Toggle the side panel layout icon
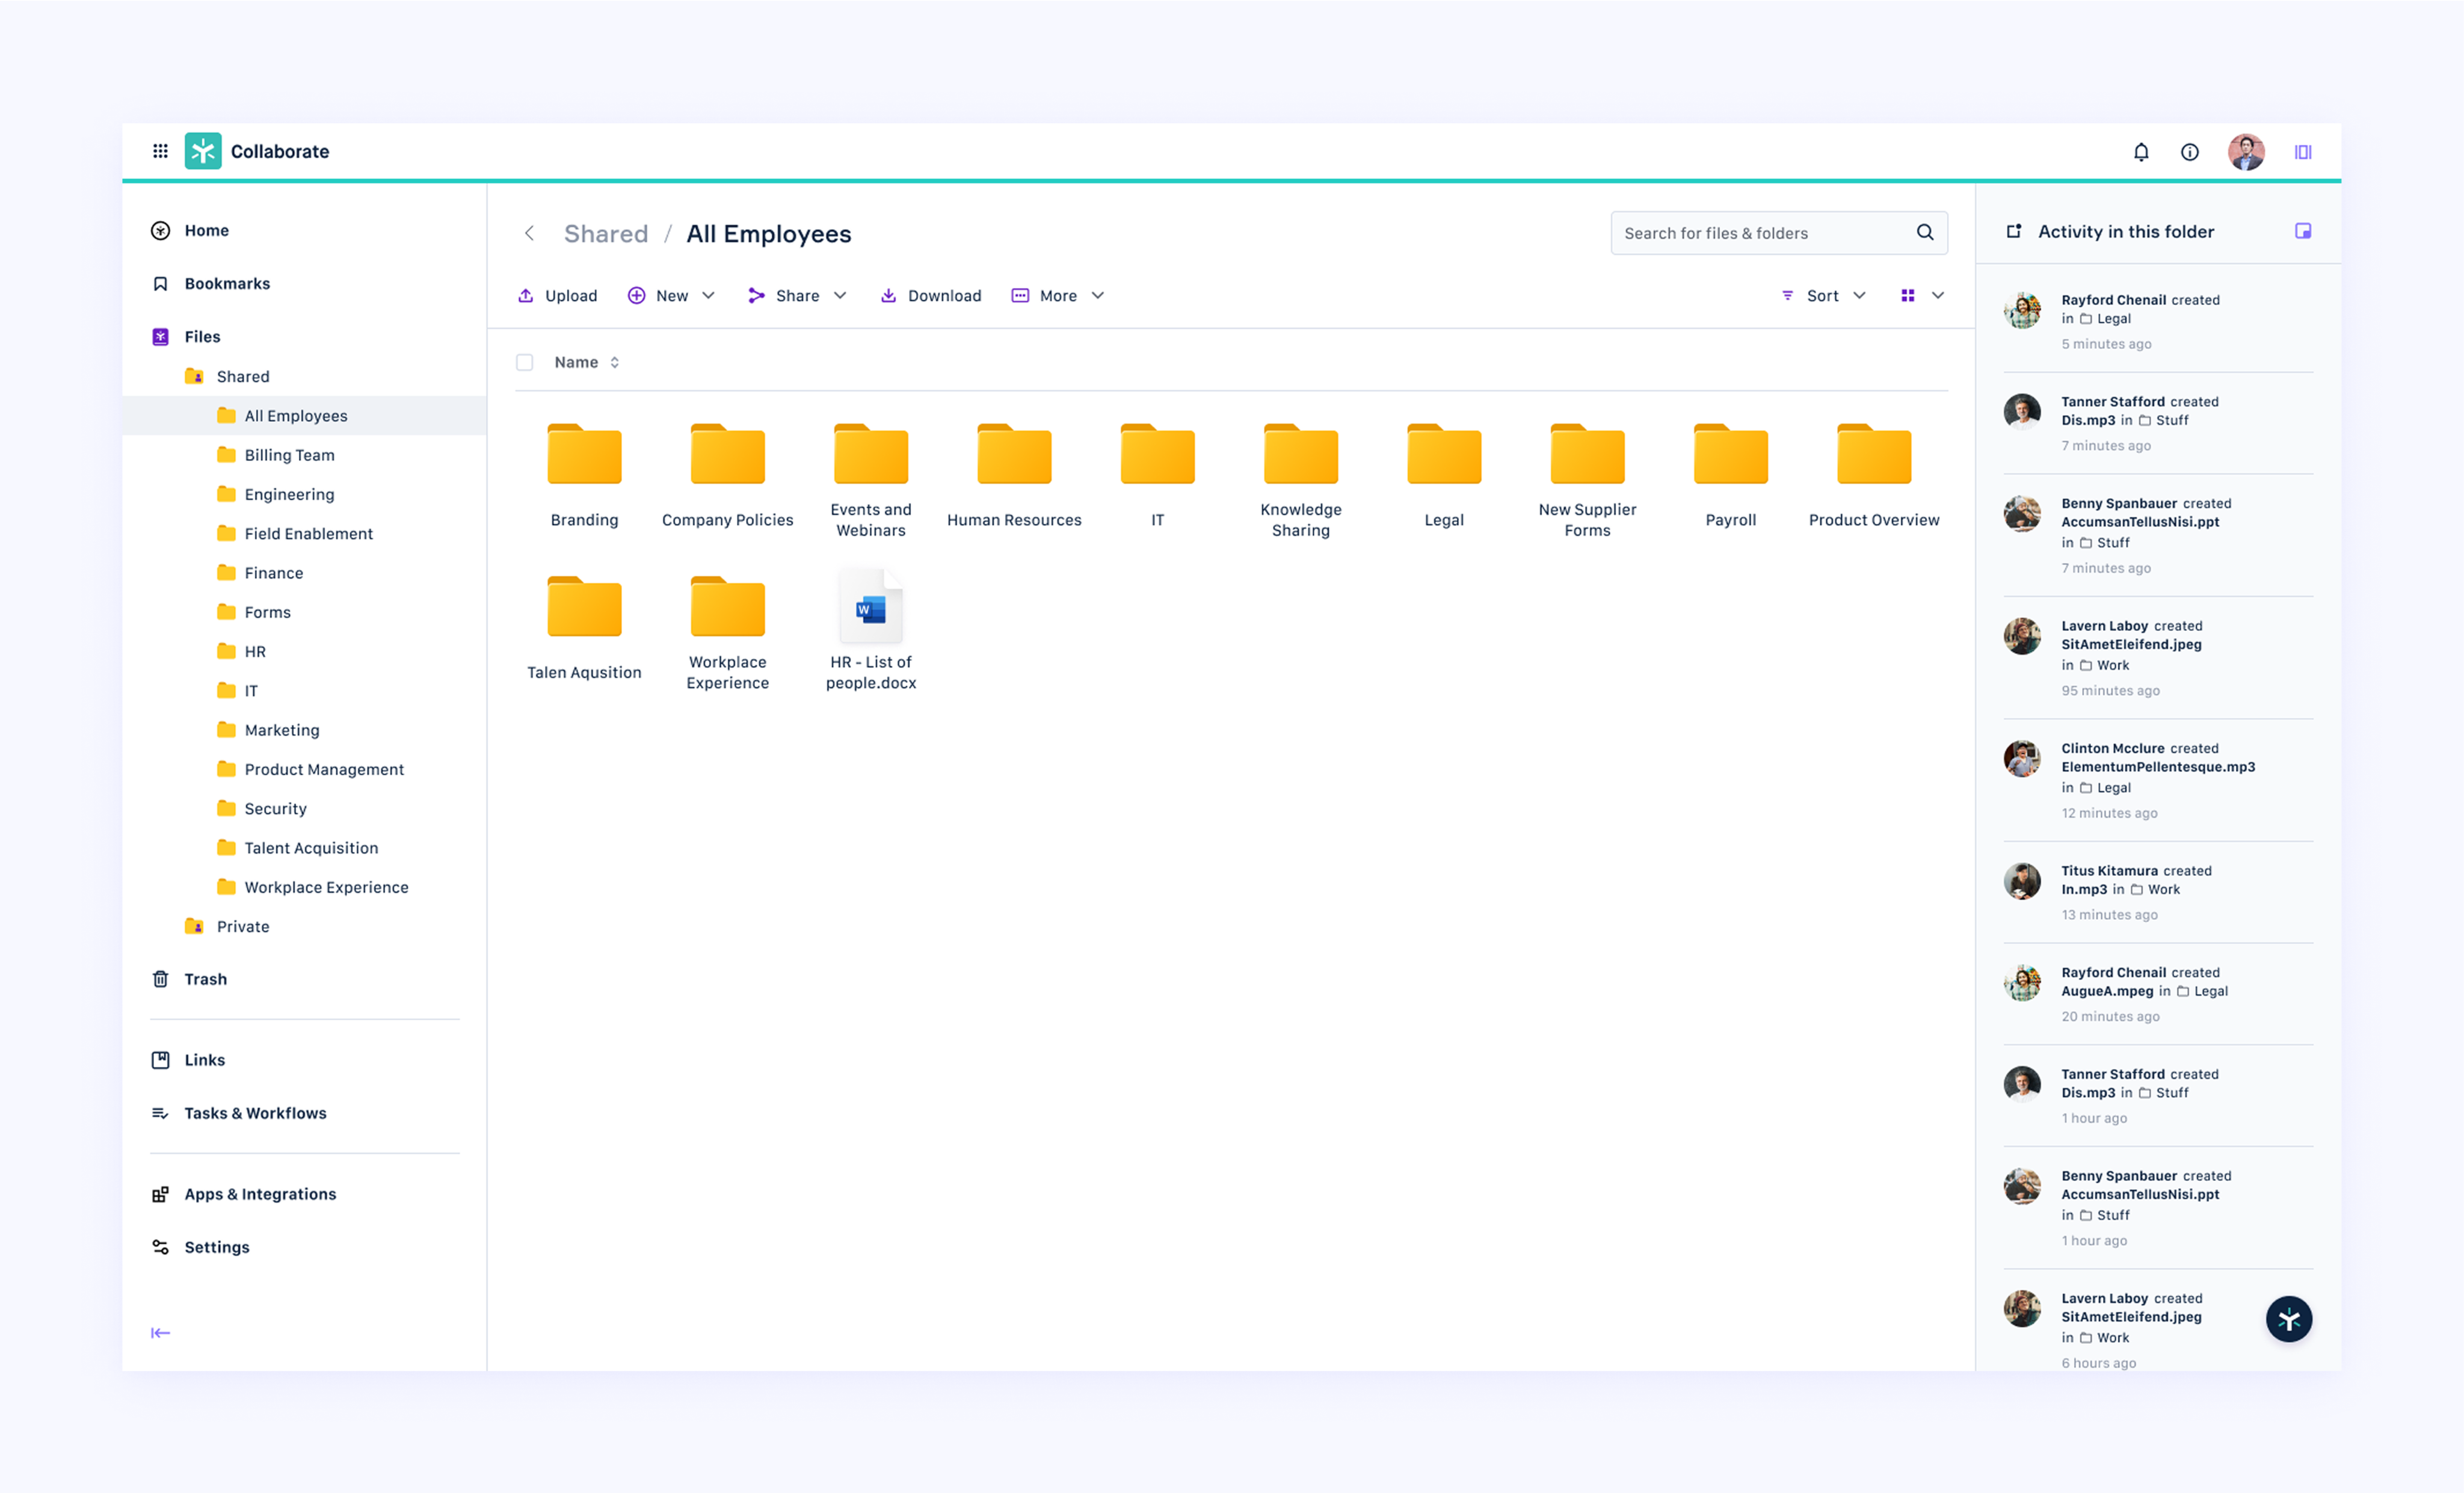 2303,152
